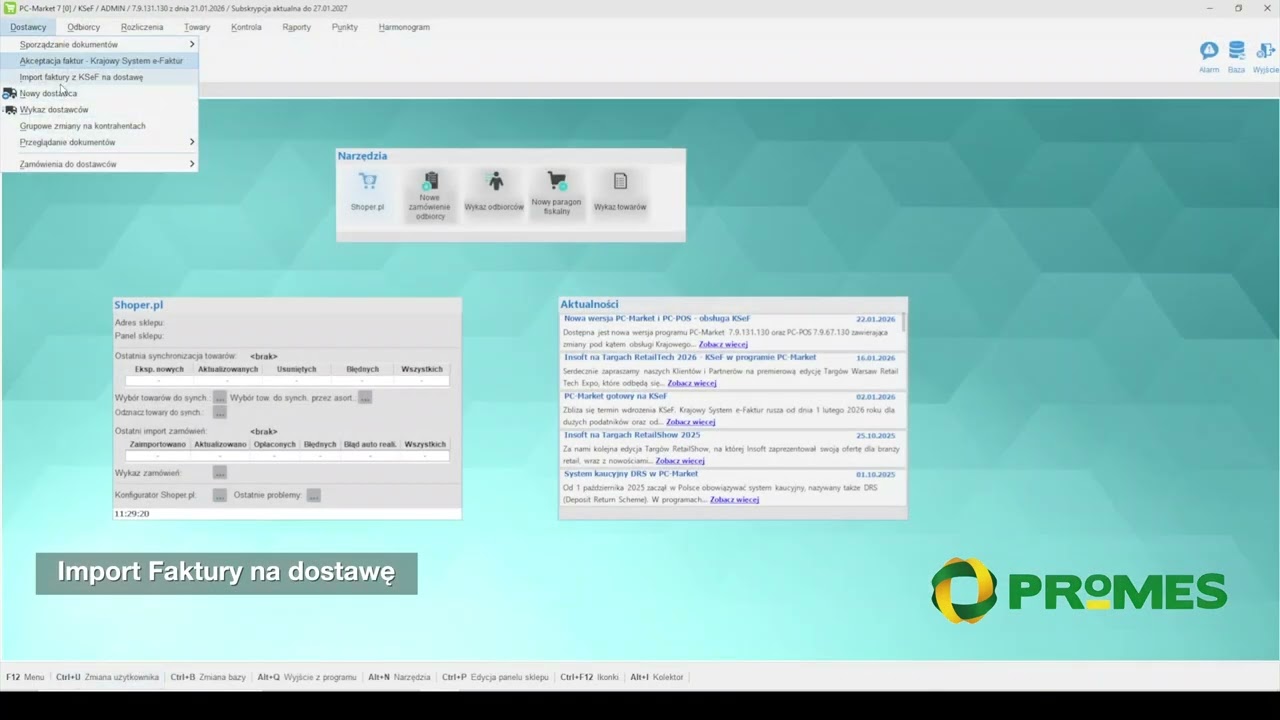Viewport: 1280px width, 720px height.
Task: Open the Kontrola menu
Action: point(246,27)
